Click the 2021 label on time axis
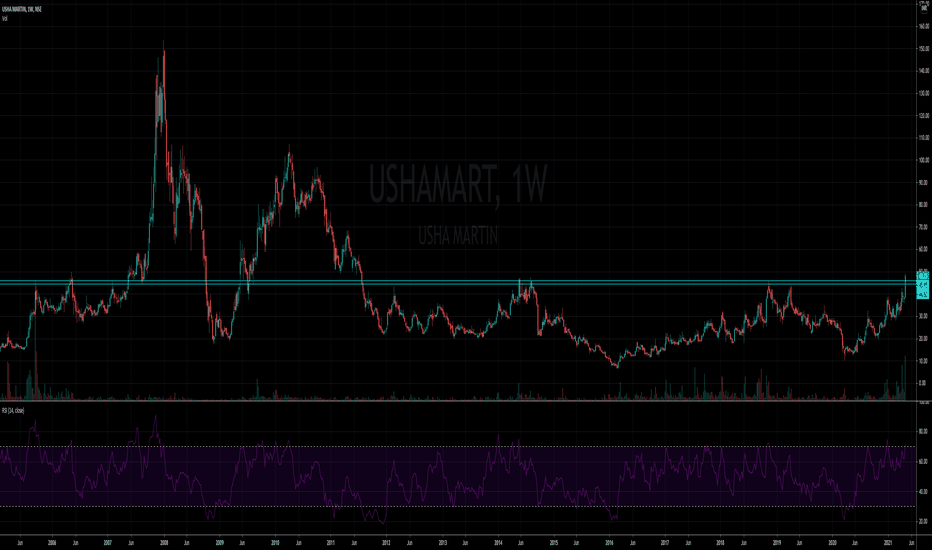Screen dimensions: 932x550 888,542
